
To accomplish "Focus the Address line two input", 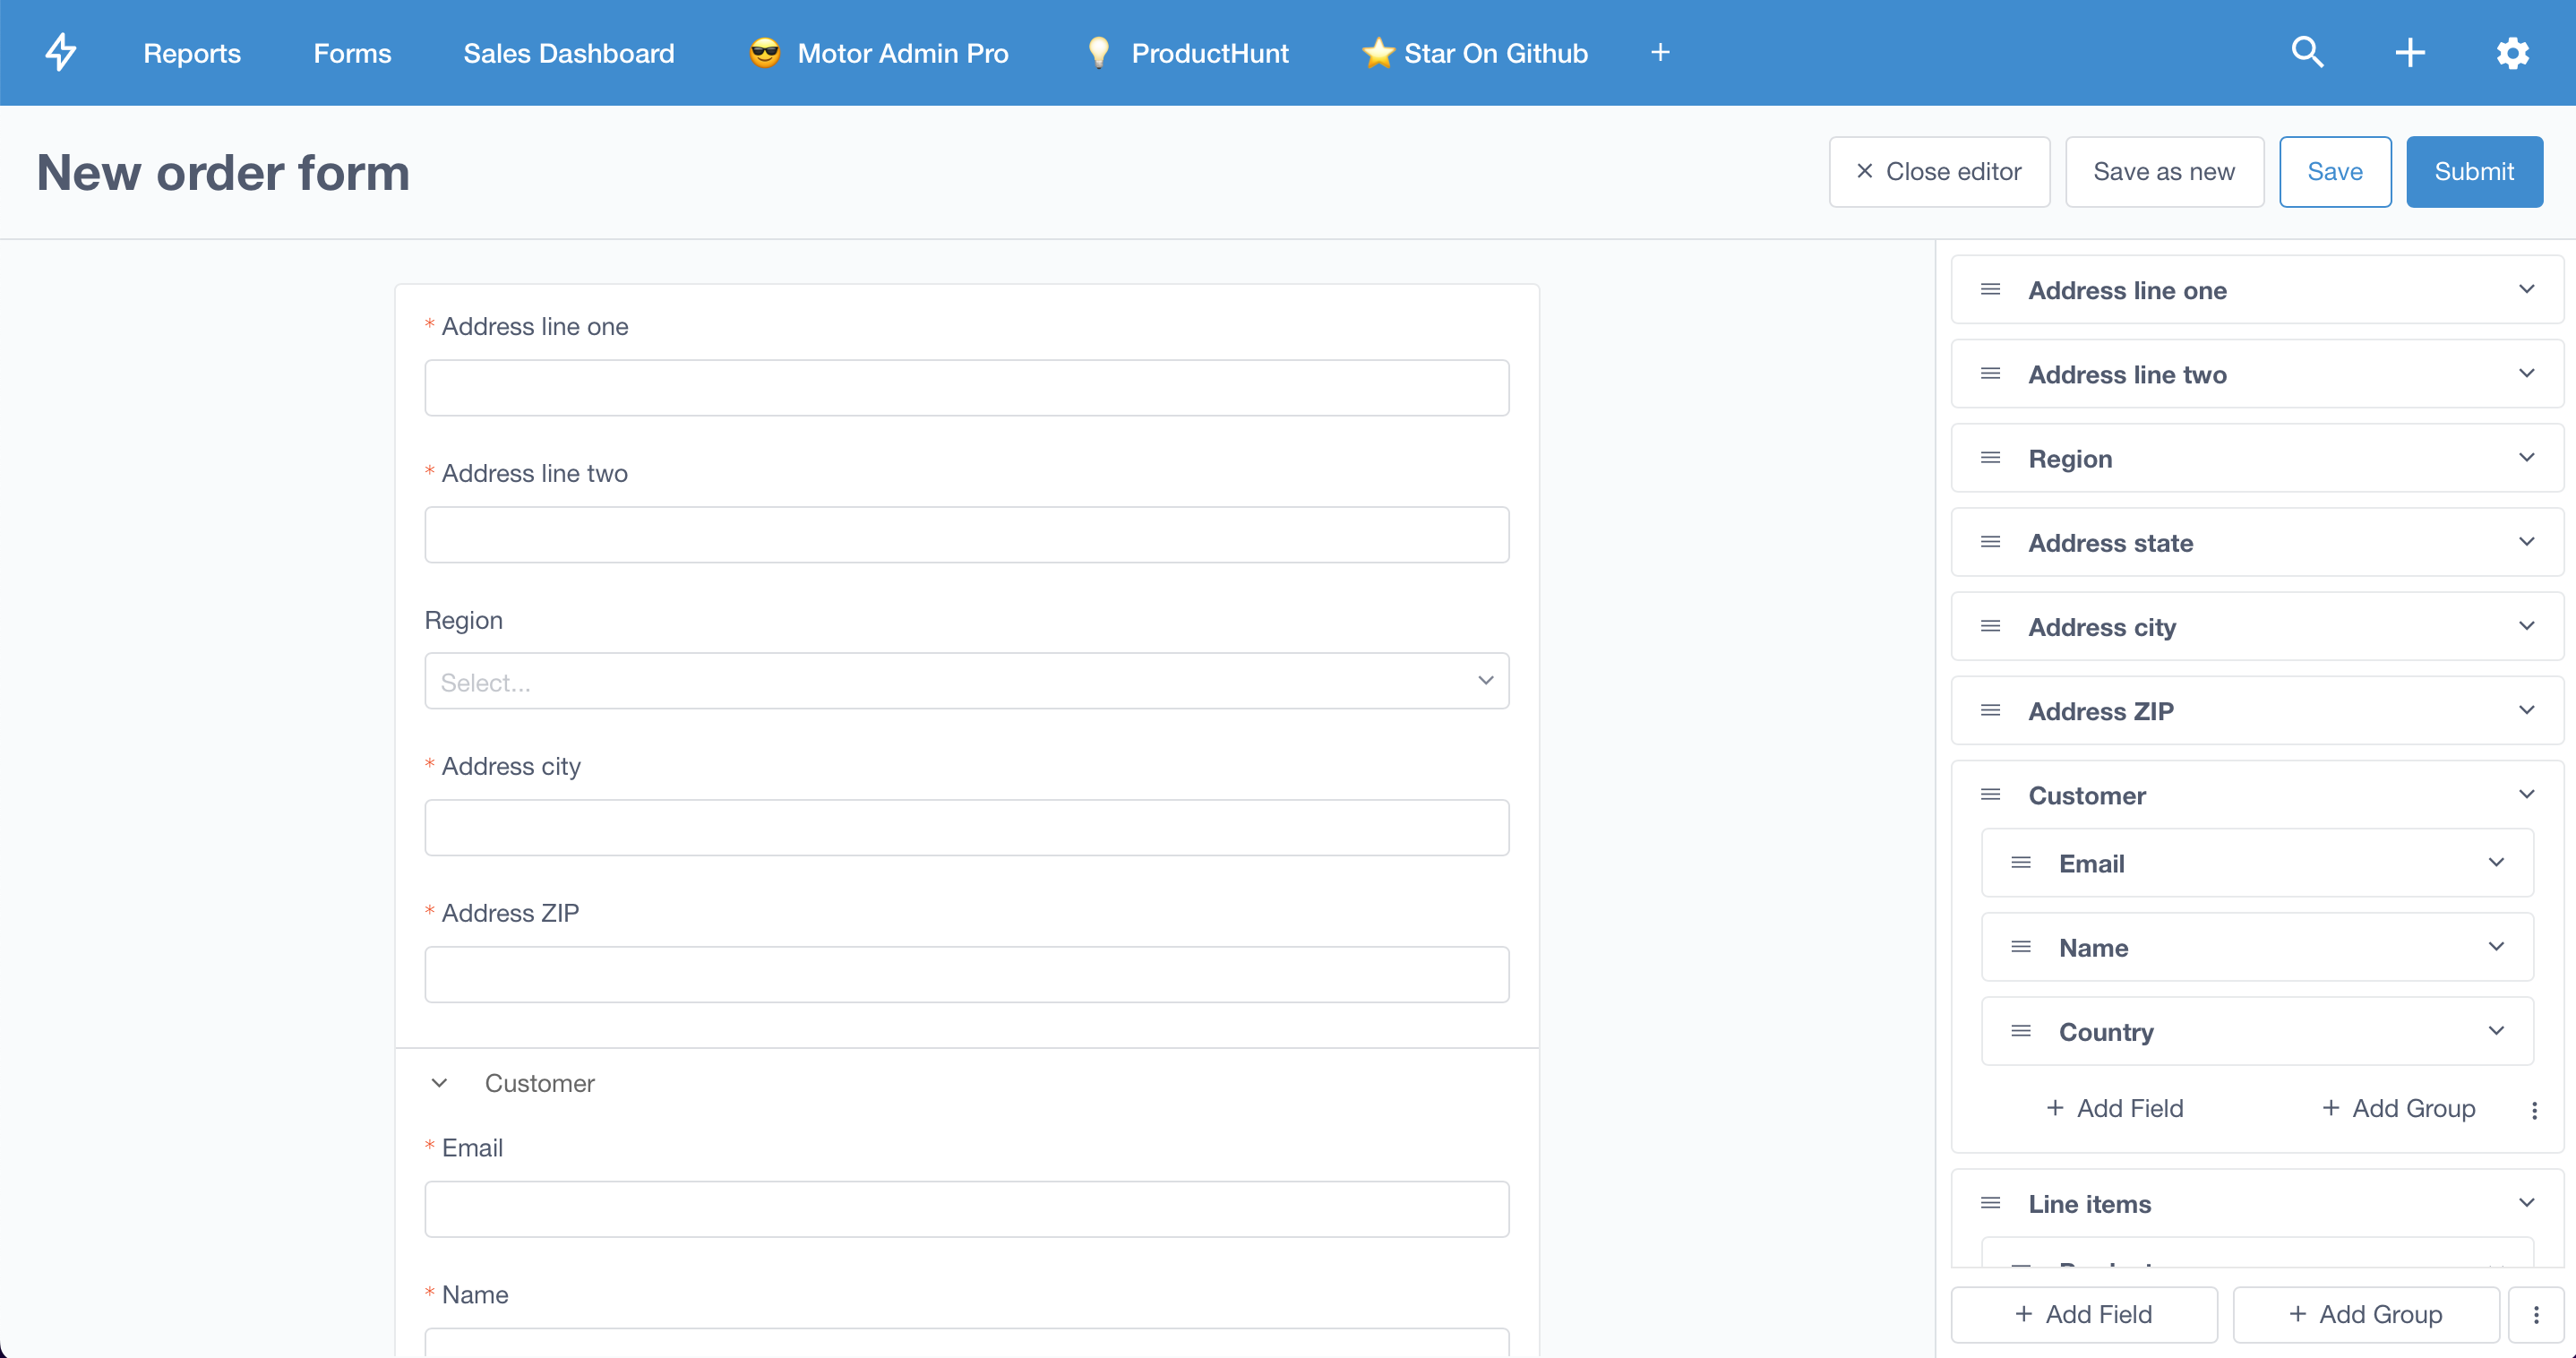I will (x=966, y=535).
